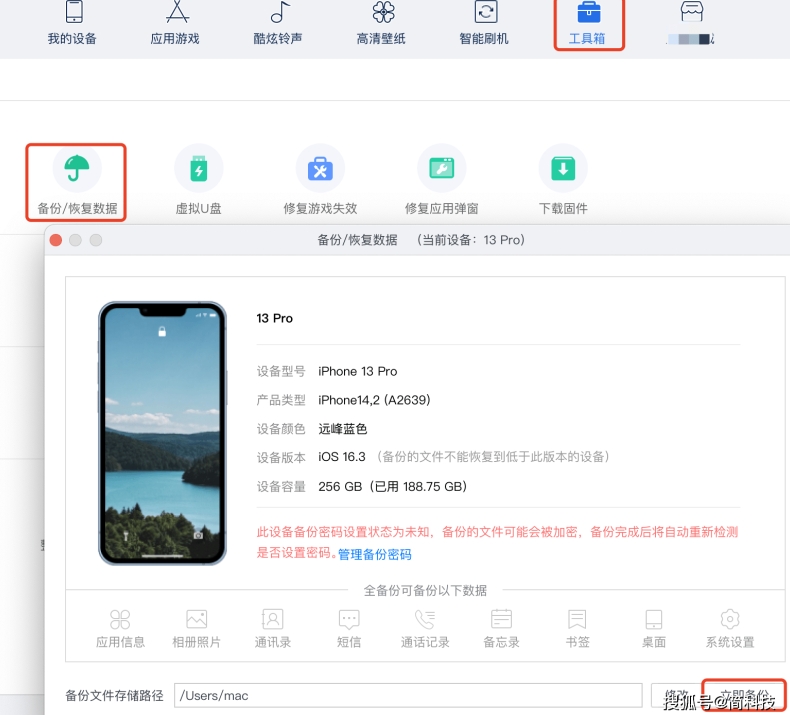Click the device name 13 Pro heading
Screen dimensions: 790x715
(275, 318)
